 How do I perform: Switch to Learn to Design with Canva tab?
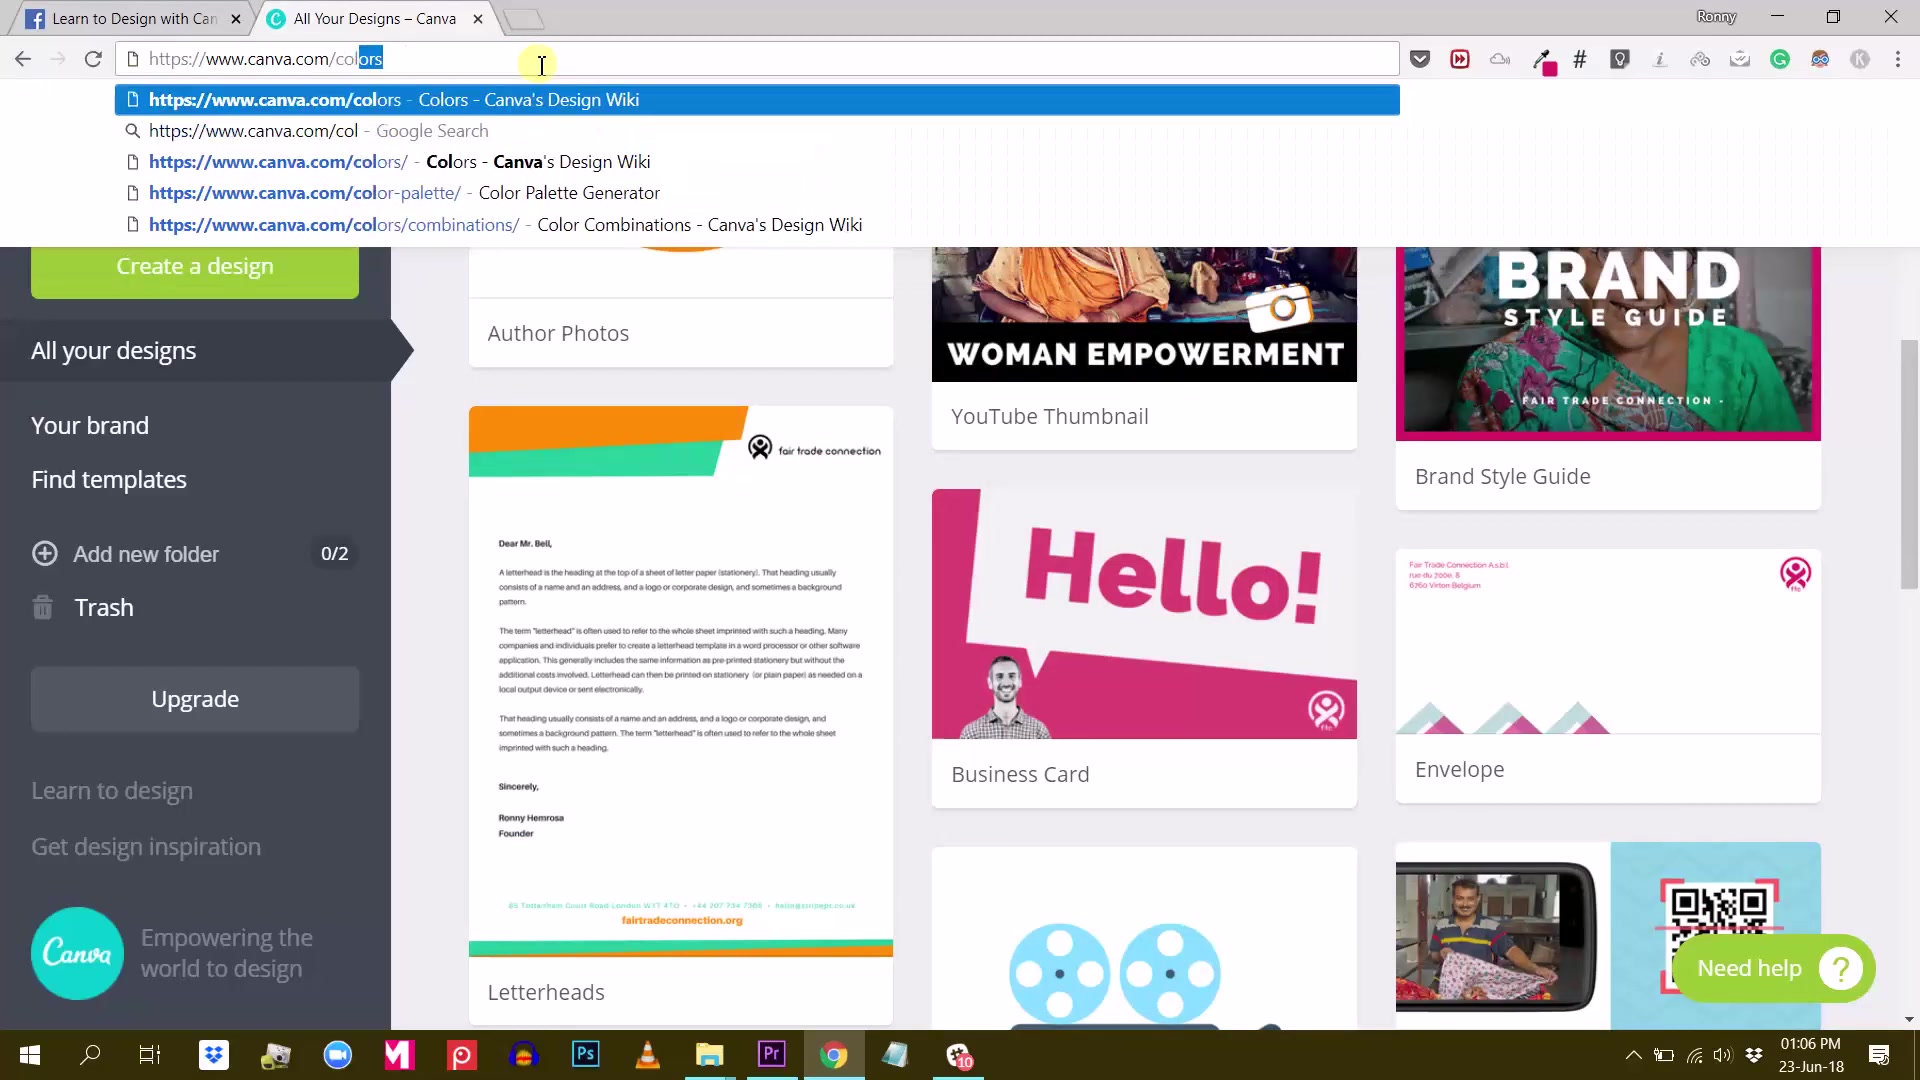click(134, 19)
